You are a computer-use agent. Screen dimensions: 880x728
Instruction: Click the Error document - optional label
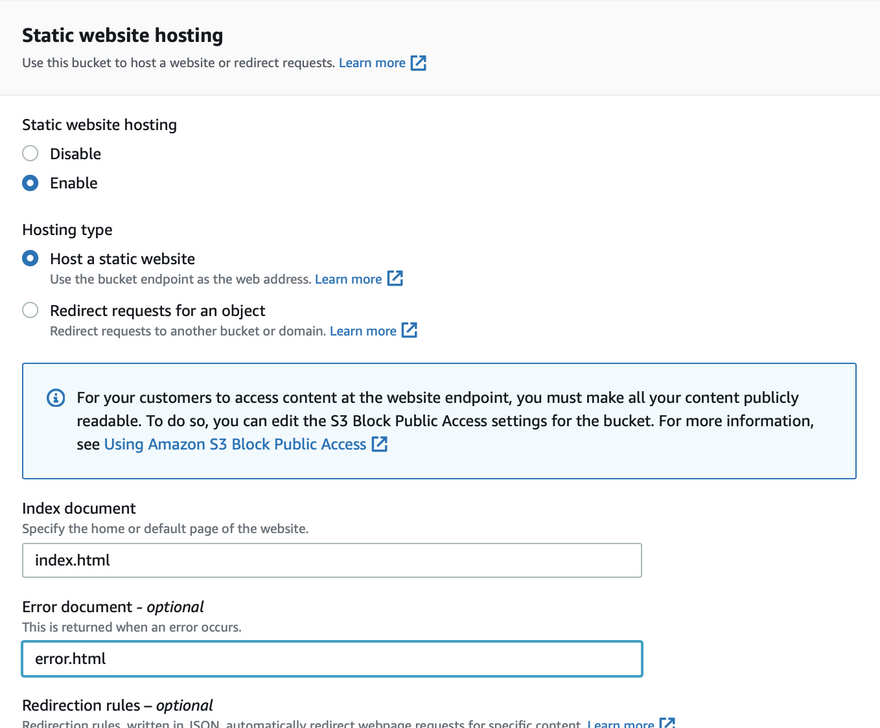pyautogui.click(x=113, y=606)
